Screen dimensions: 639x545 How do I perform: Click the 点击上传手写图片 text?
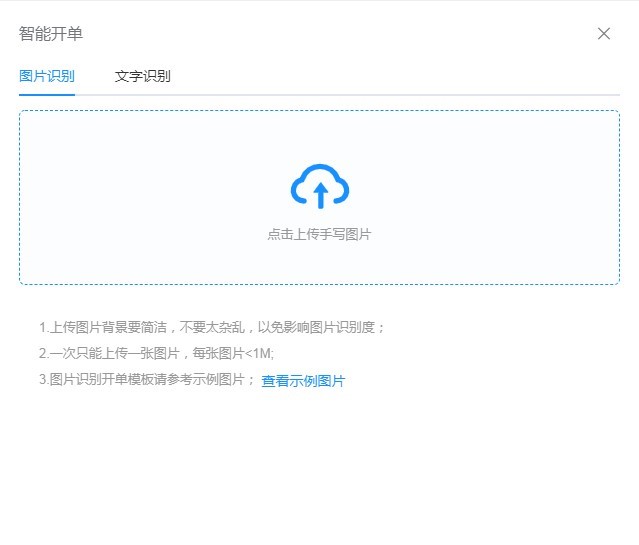[319, 234]
